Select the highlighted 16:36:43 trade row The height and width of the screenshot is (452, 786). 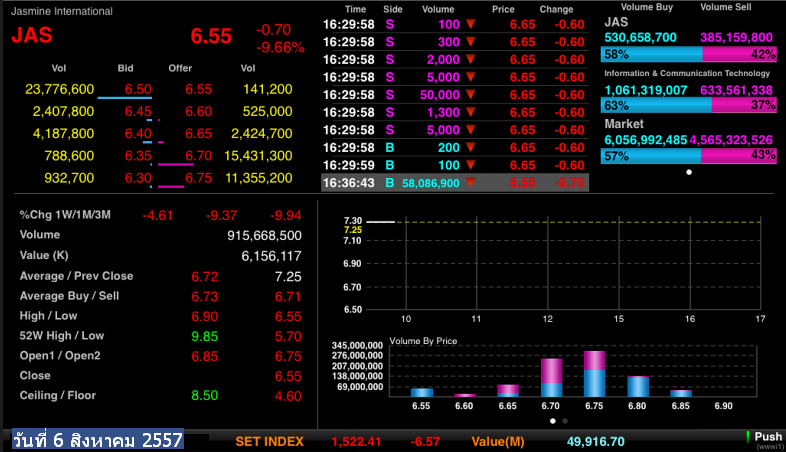click(455, 182)
